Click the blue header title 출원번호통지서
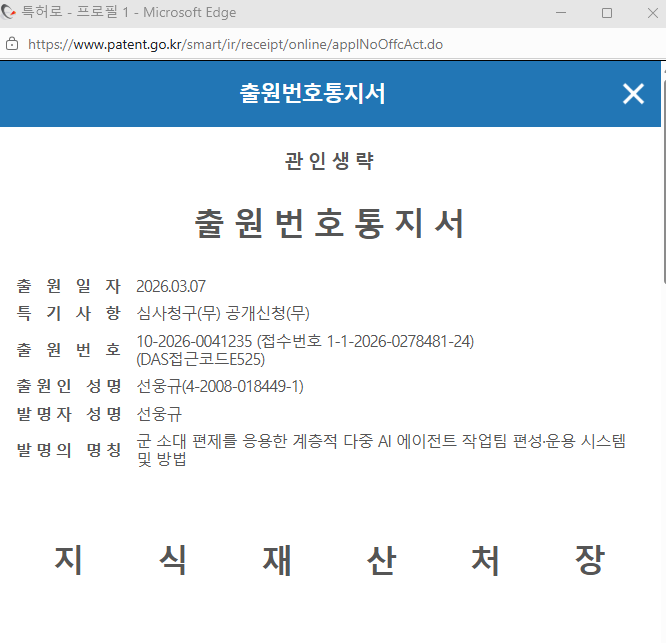 point(313,93)
